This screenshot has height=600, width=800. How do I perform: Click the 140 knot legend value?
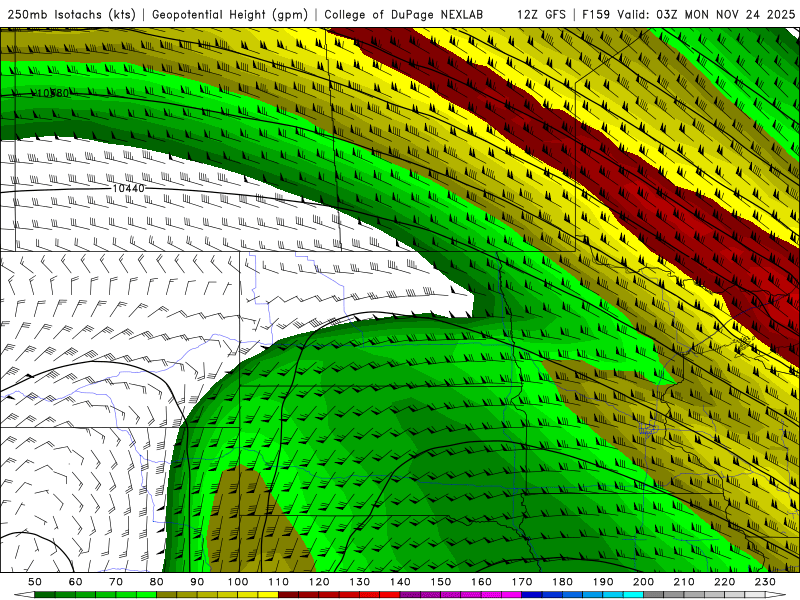[x=400, y=582]
